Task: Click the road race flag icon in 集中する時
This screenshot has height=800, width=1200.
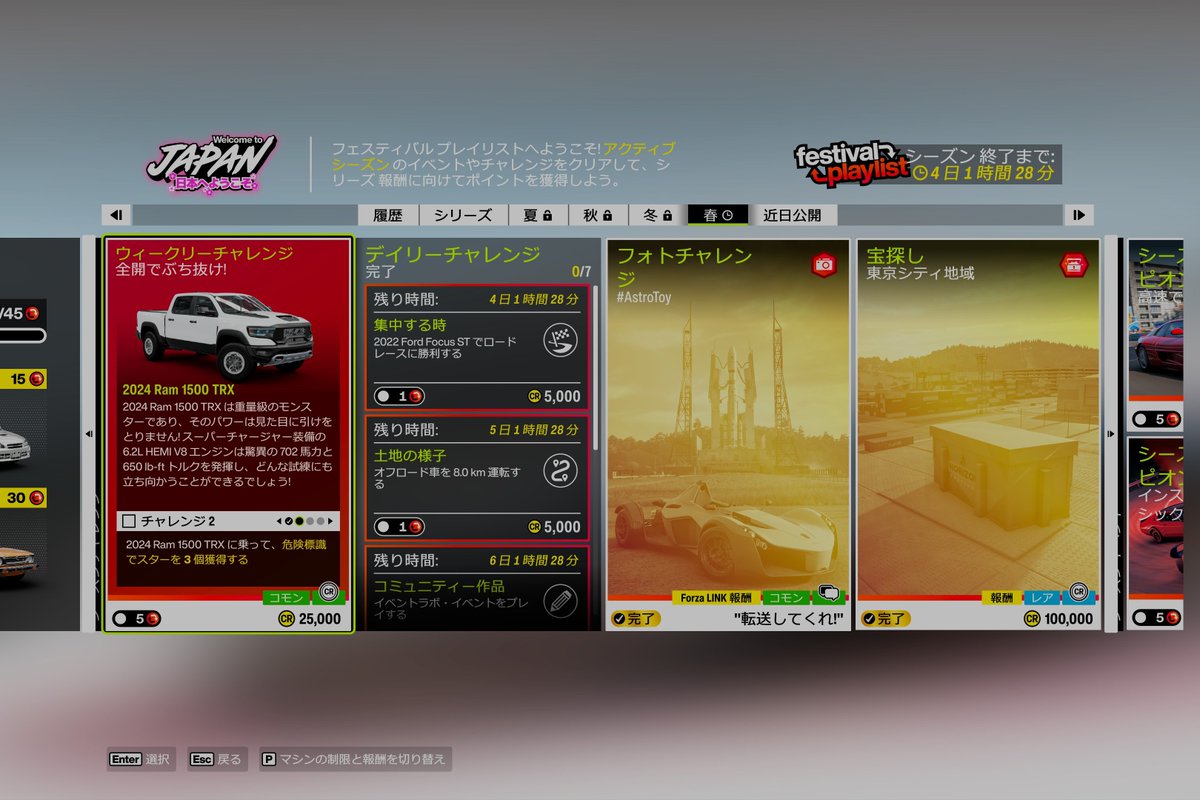Action: [x=560, y=341]
